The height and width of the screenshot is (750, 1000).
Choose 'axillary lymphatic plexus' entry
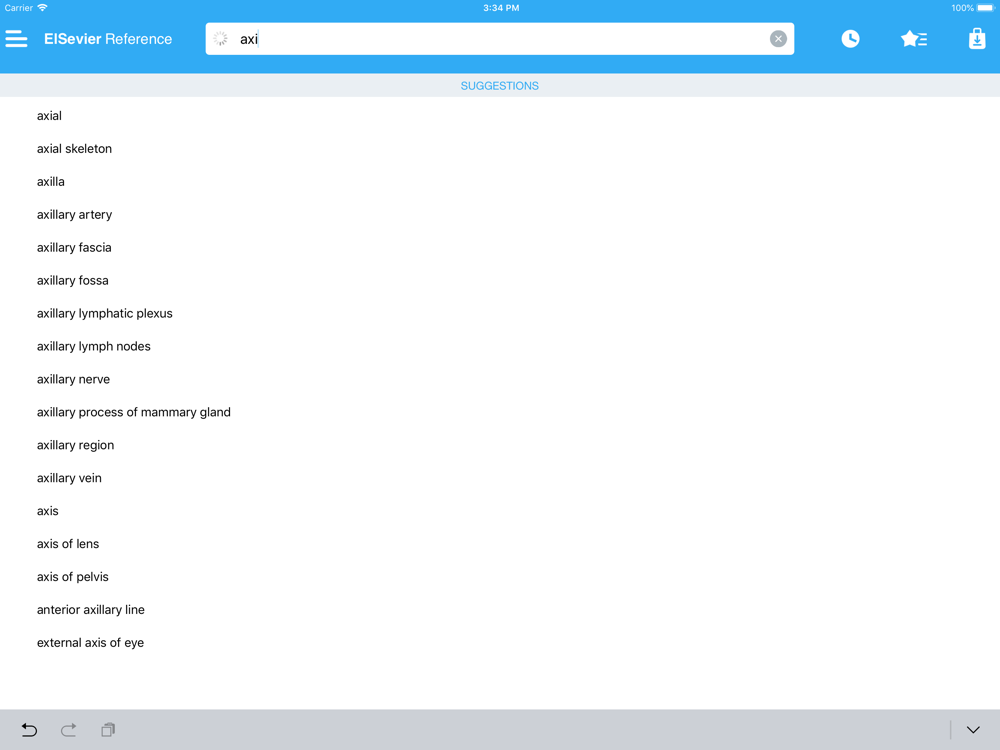105,314
